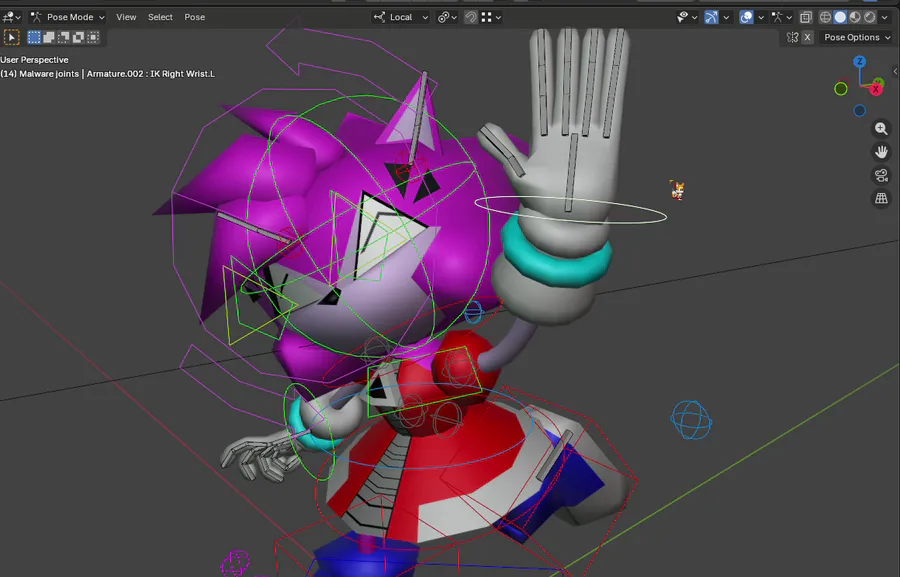This screenshot has height=577, width=900.
Task: Switch perspective/orthographic with grid icon
Action: pyautogui.click(x=881, y=199)
